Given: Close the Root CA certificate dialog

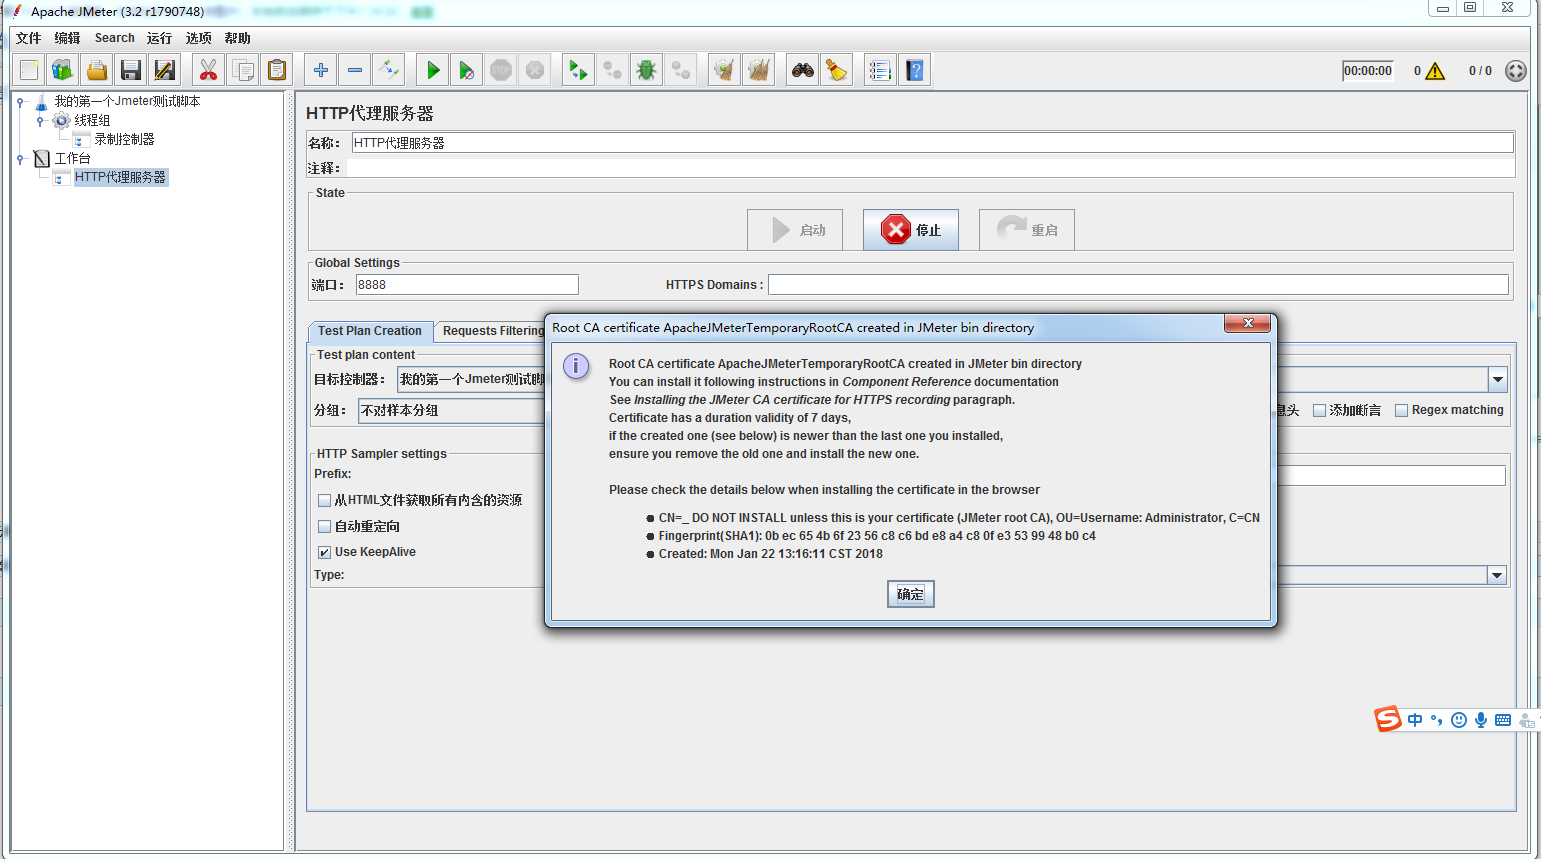Looking at the screenshot, I should (x=1247, y=323).
